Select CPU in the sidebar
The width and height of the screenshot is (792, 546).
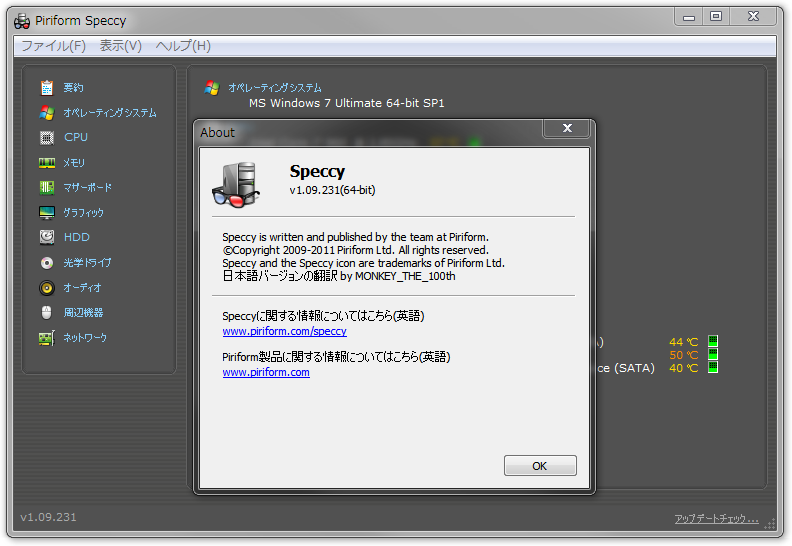click(x=76, y=137)
